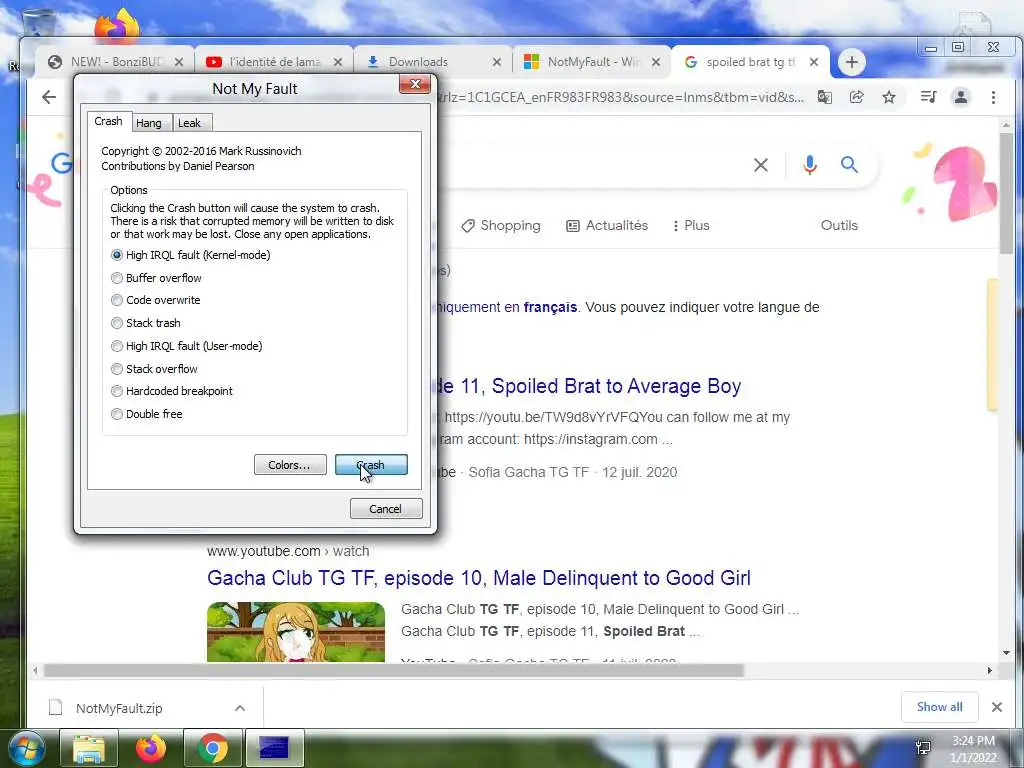
Task: Select Double free radio button
Action: [x=117, y=414]
